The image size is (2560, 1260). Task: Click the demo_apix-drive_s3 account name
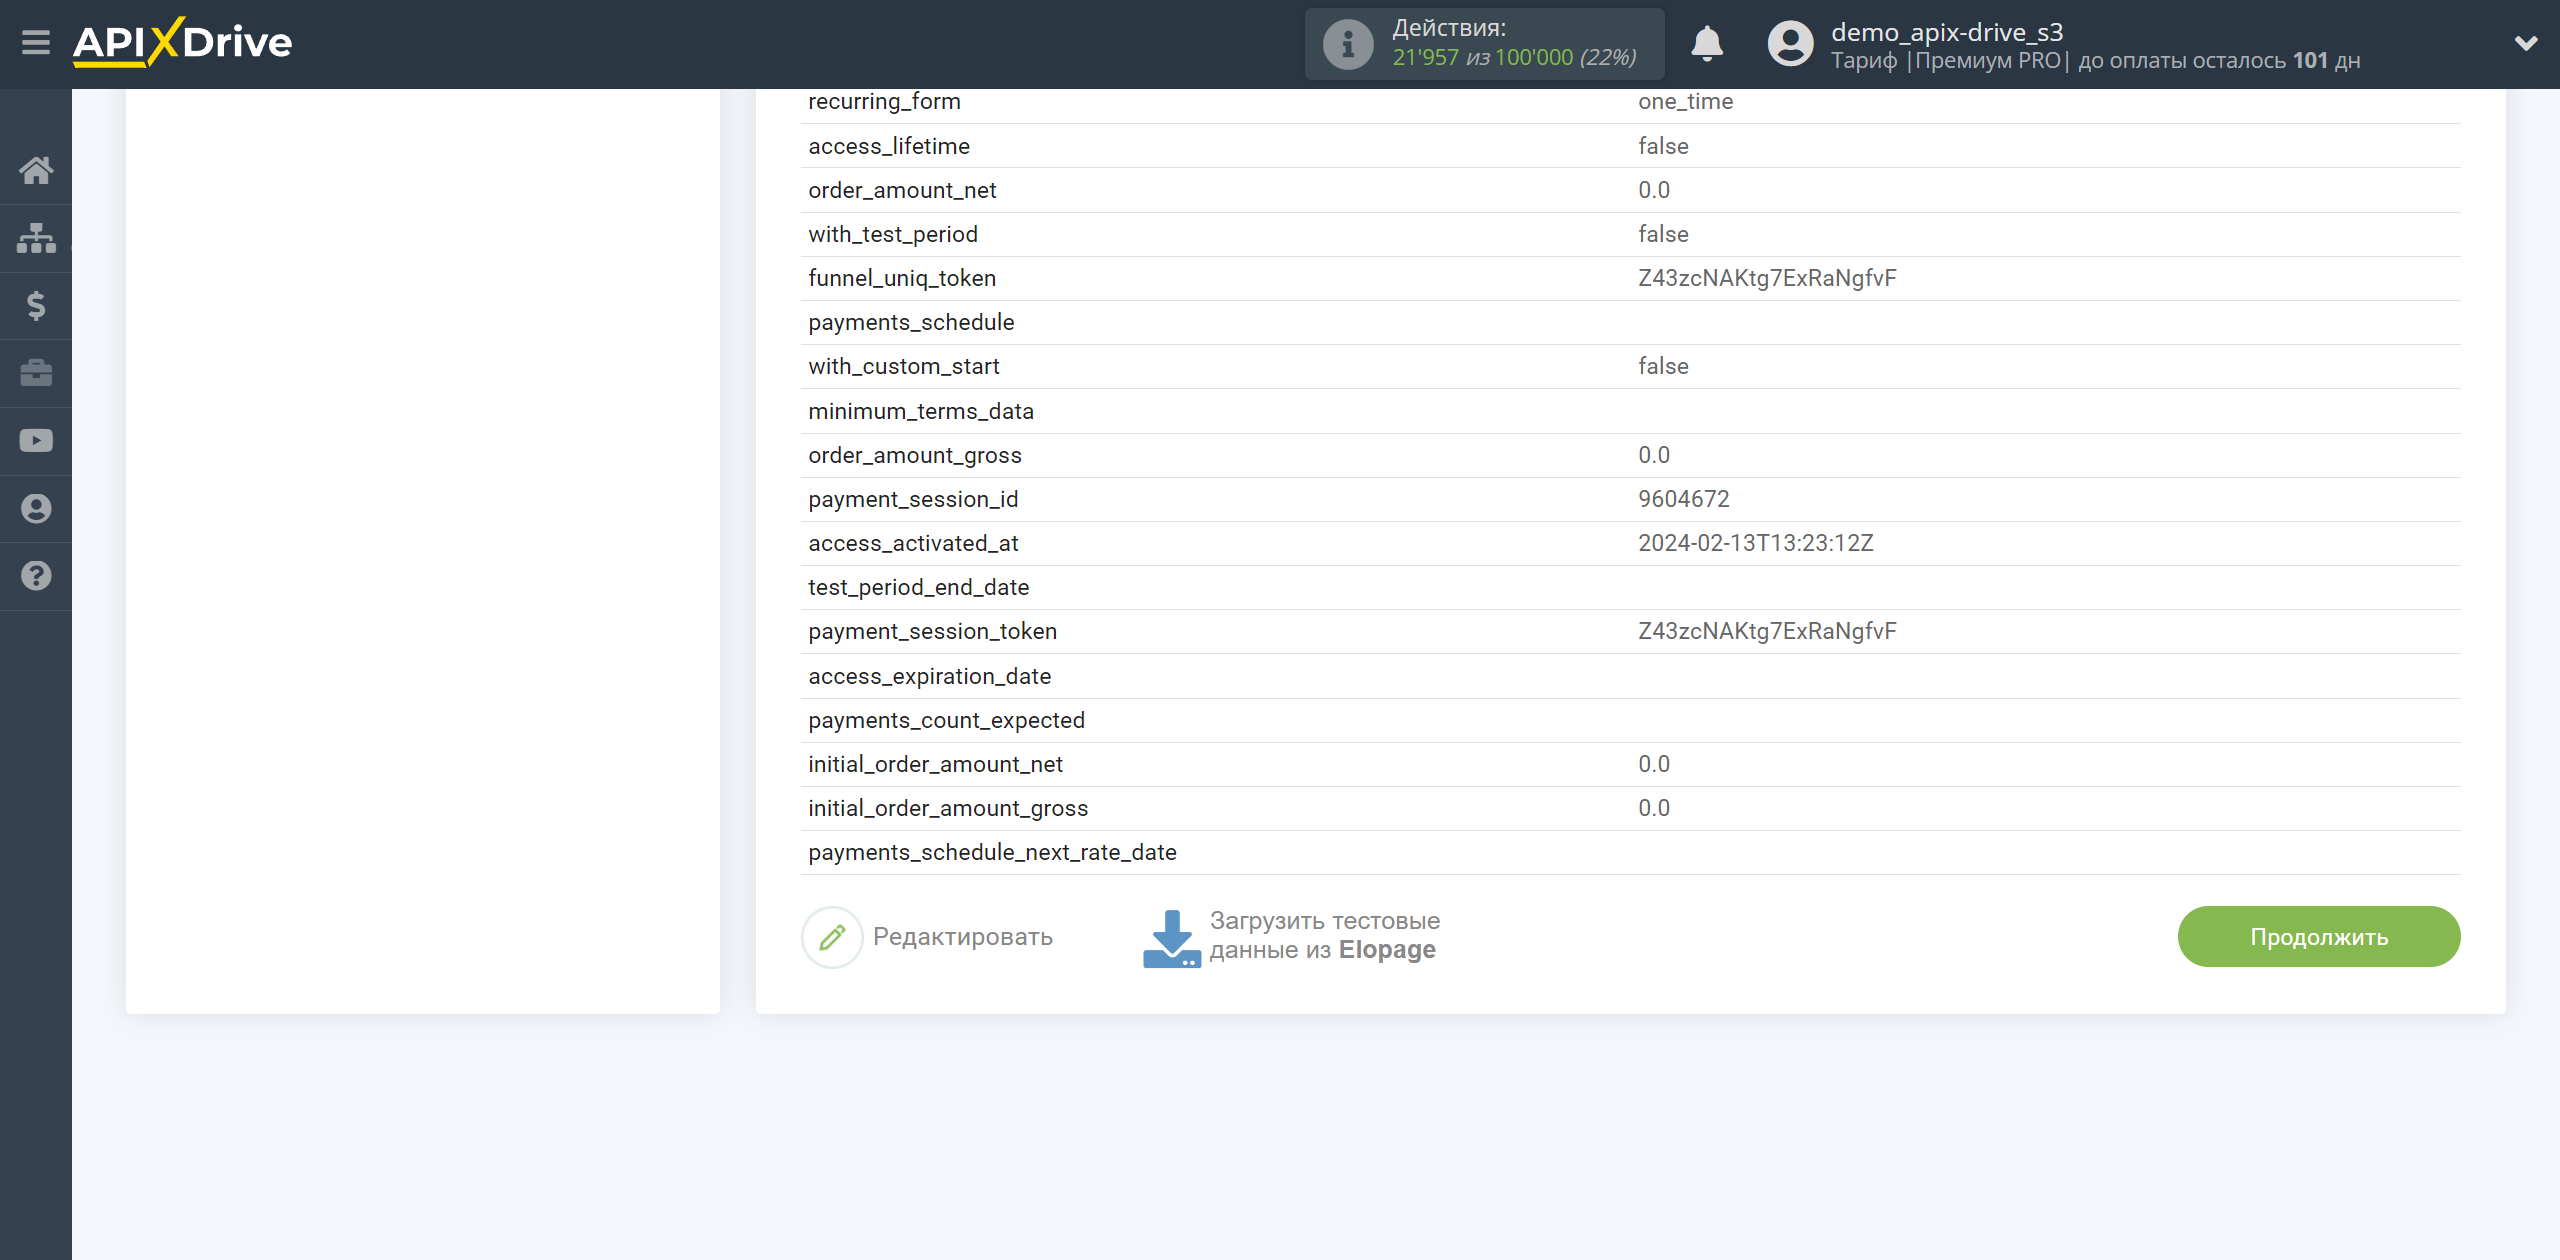point(1947,32)
